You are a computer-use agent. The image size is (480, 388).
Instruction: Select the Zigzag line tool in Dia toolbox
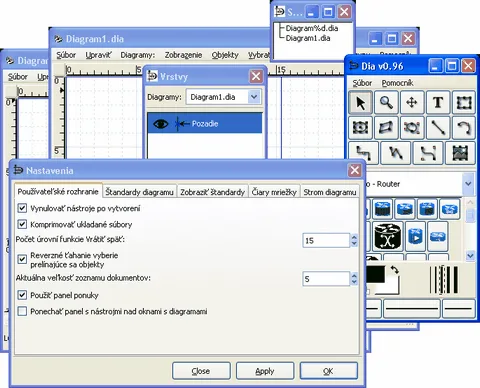click(363, 153)
